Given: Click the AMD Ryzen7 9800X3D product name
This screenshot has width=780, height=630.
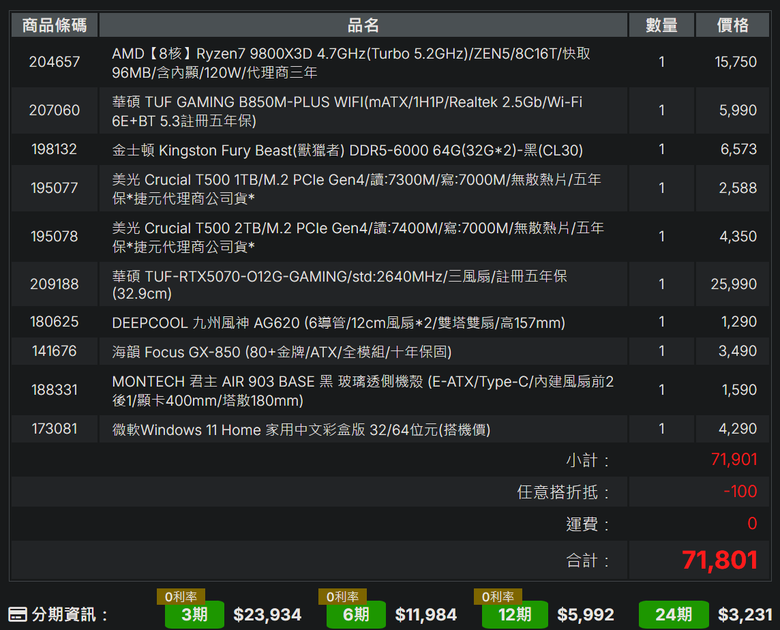Looking at the screenshot, I should [x=351, y=63].
